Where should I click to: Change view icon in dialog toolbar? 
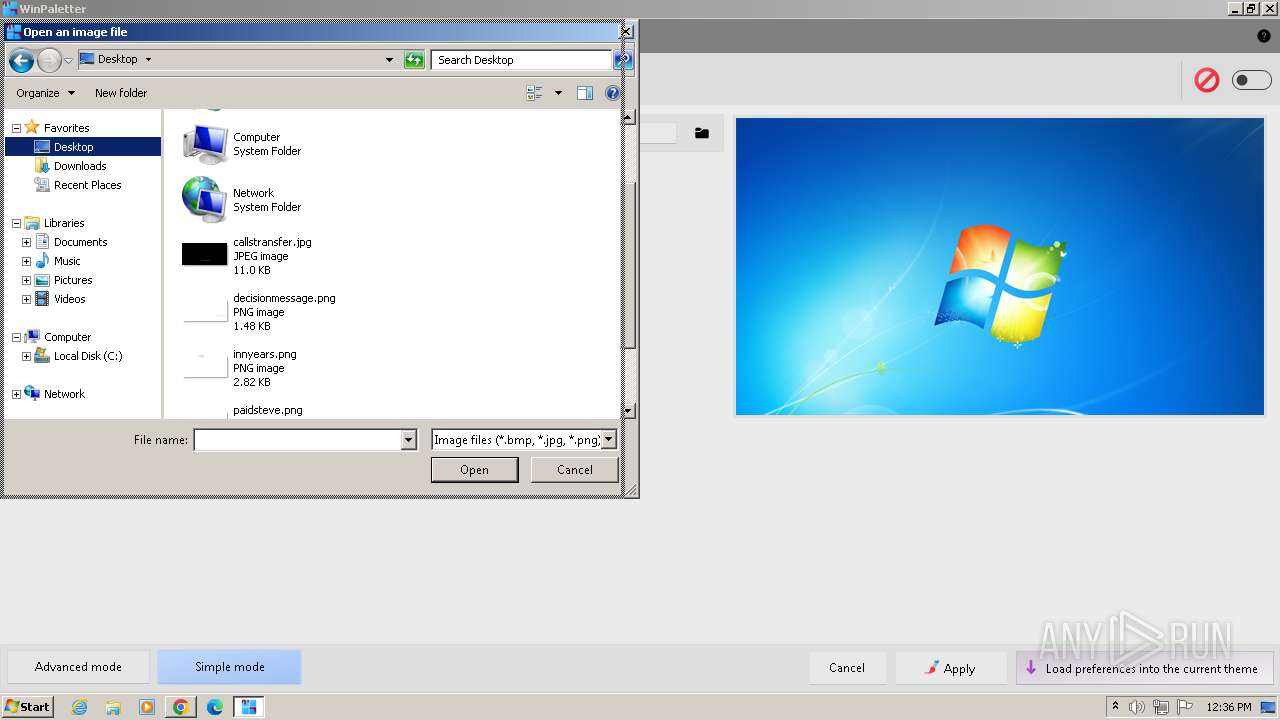[x=534, y=93]
